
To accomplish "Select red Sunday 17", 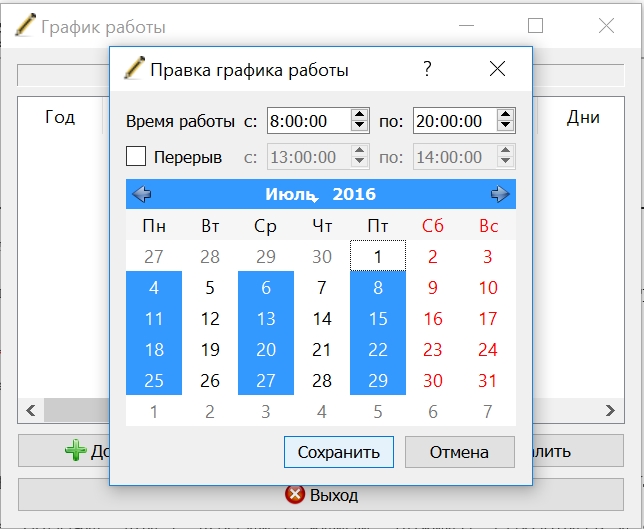I will [x=488, y=318].
